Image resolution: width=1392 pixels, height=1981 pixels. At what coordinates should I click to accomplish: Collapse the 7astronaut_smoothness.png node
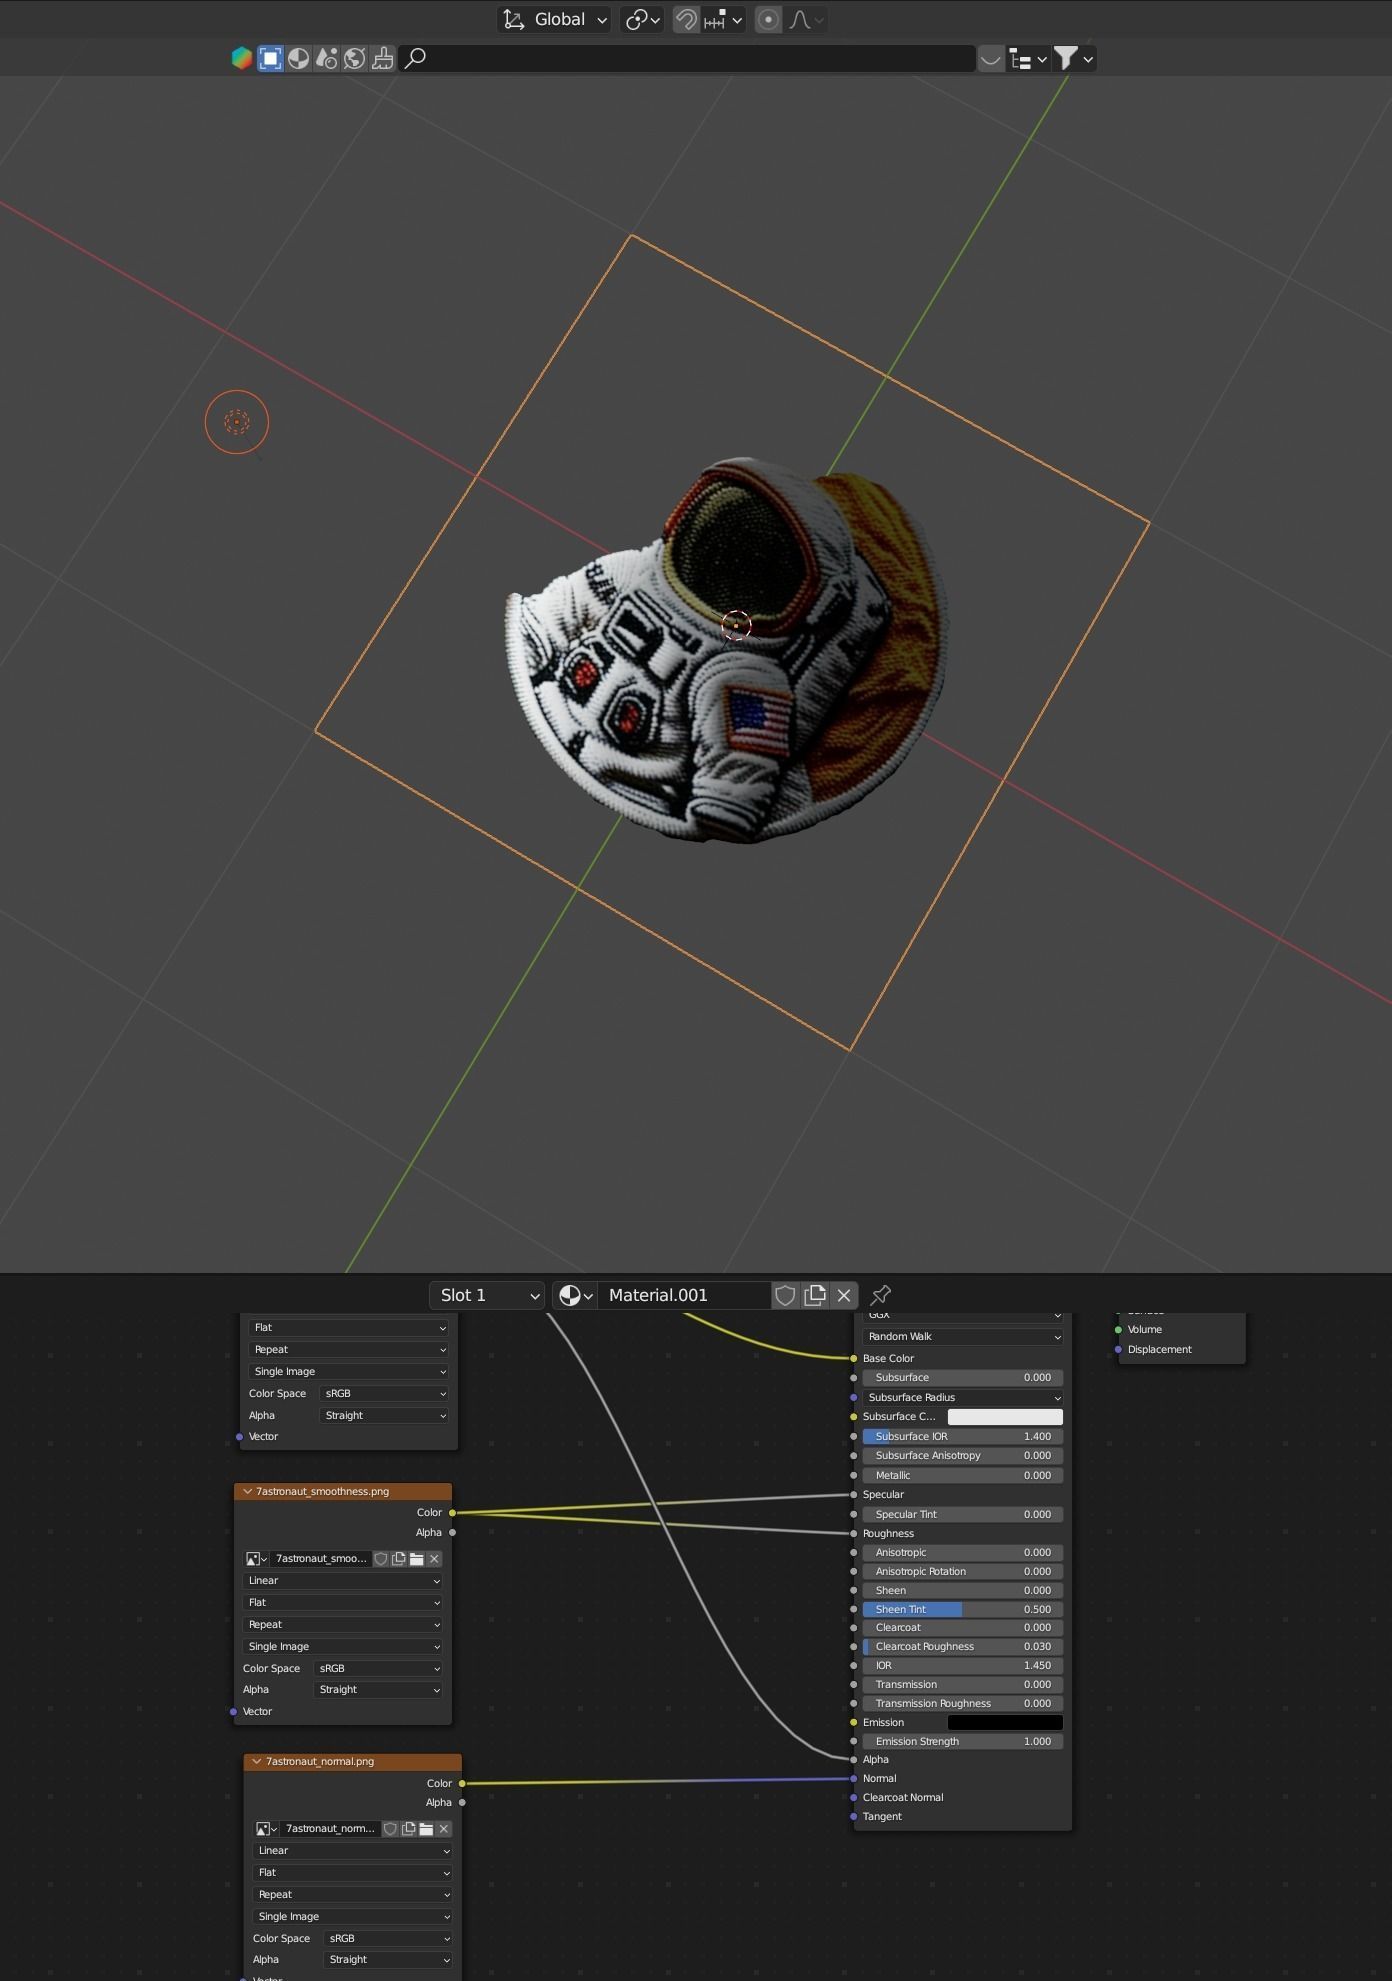[x=247, y=1491]
